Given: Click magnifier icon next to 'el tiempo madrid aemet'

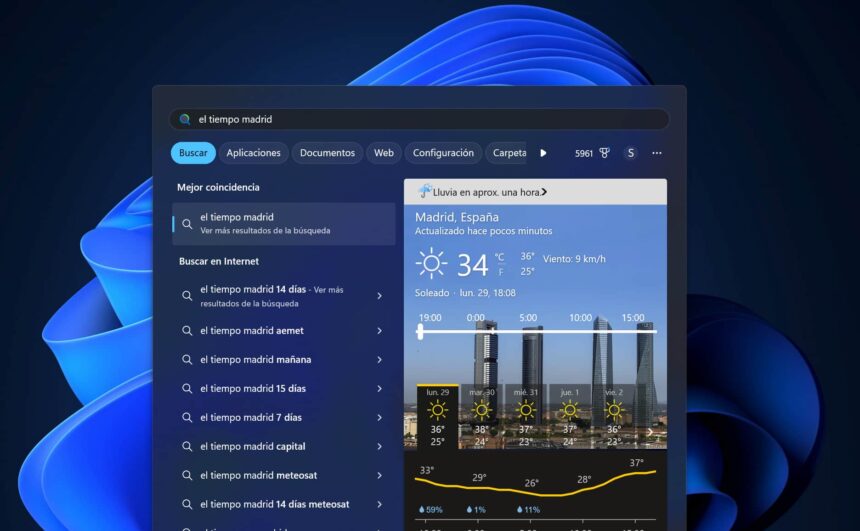Looking at the screenshot, I should 187,331.
